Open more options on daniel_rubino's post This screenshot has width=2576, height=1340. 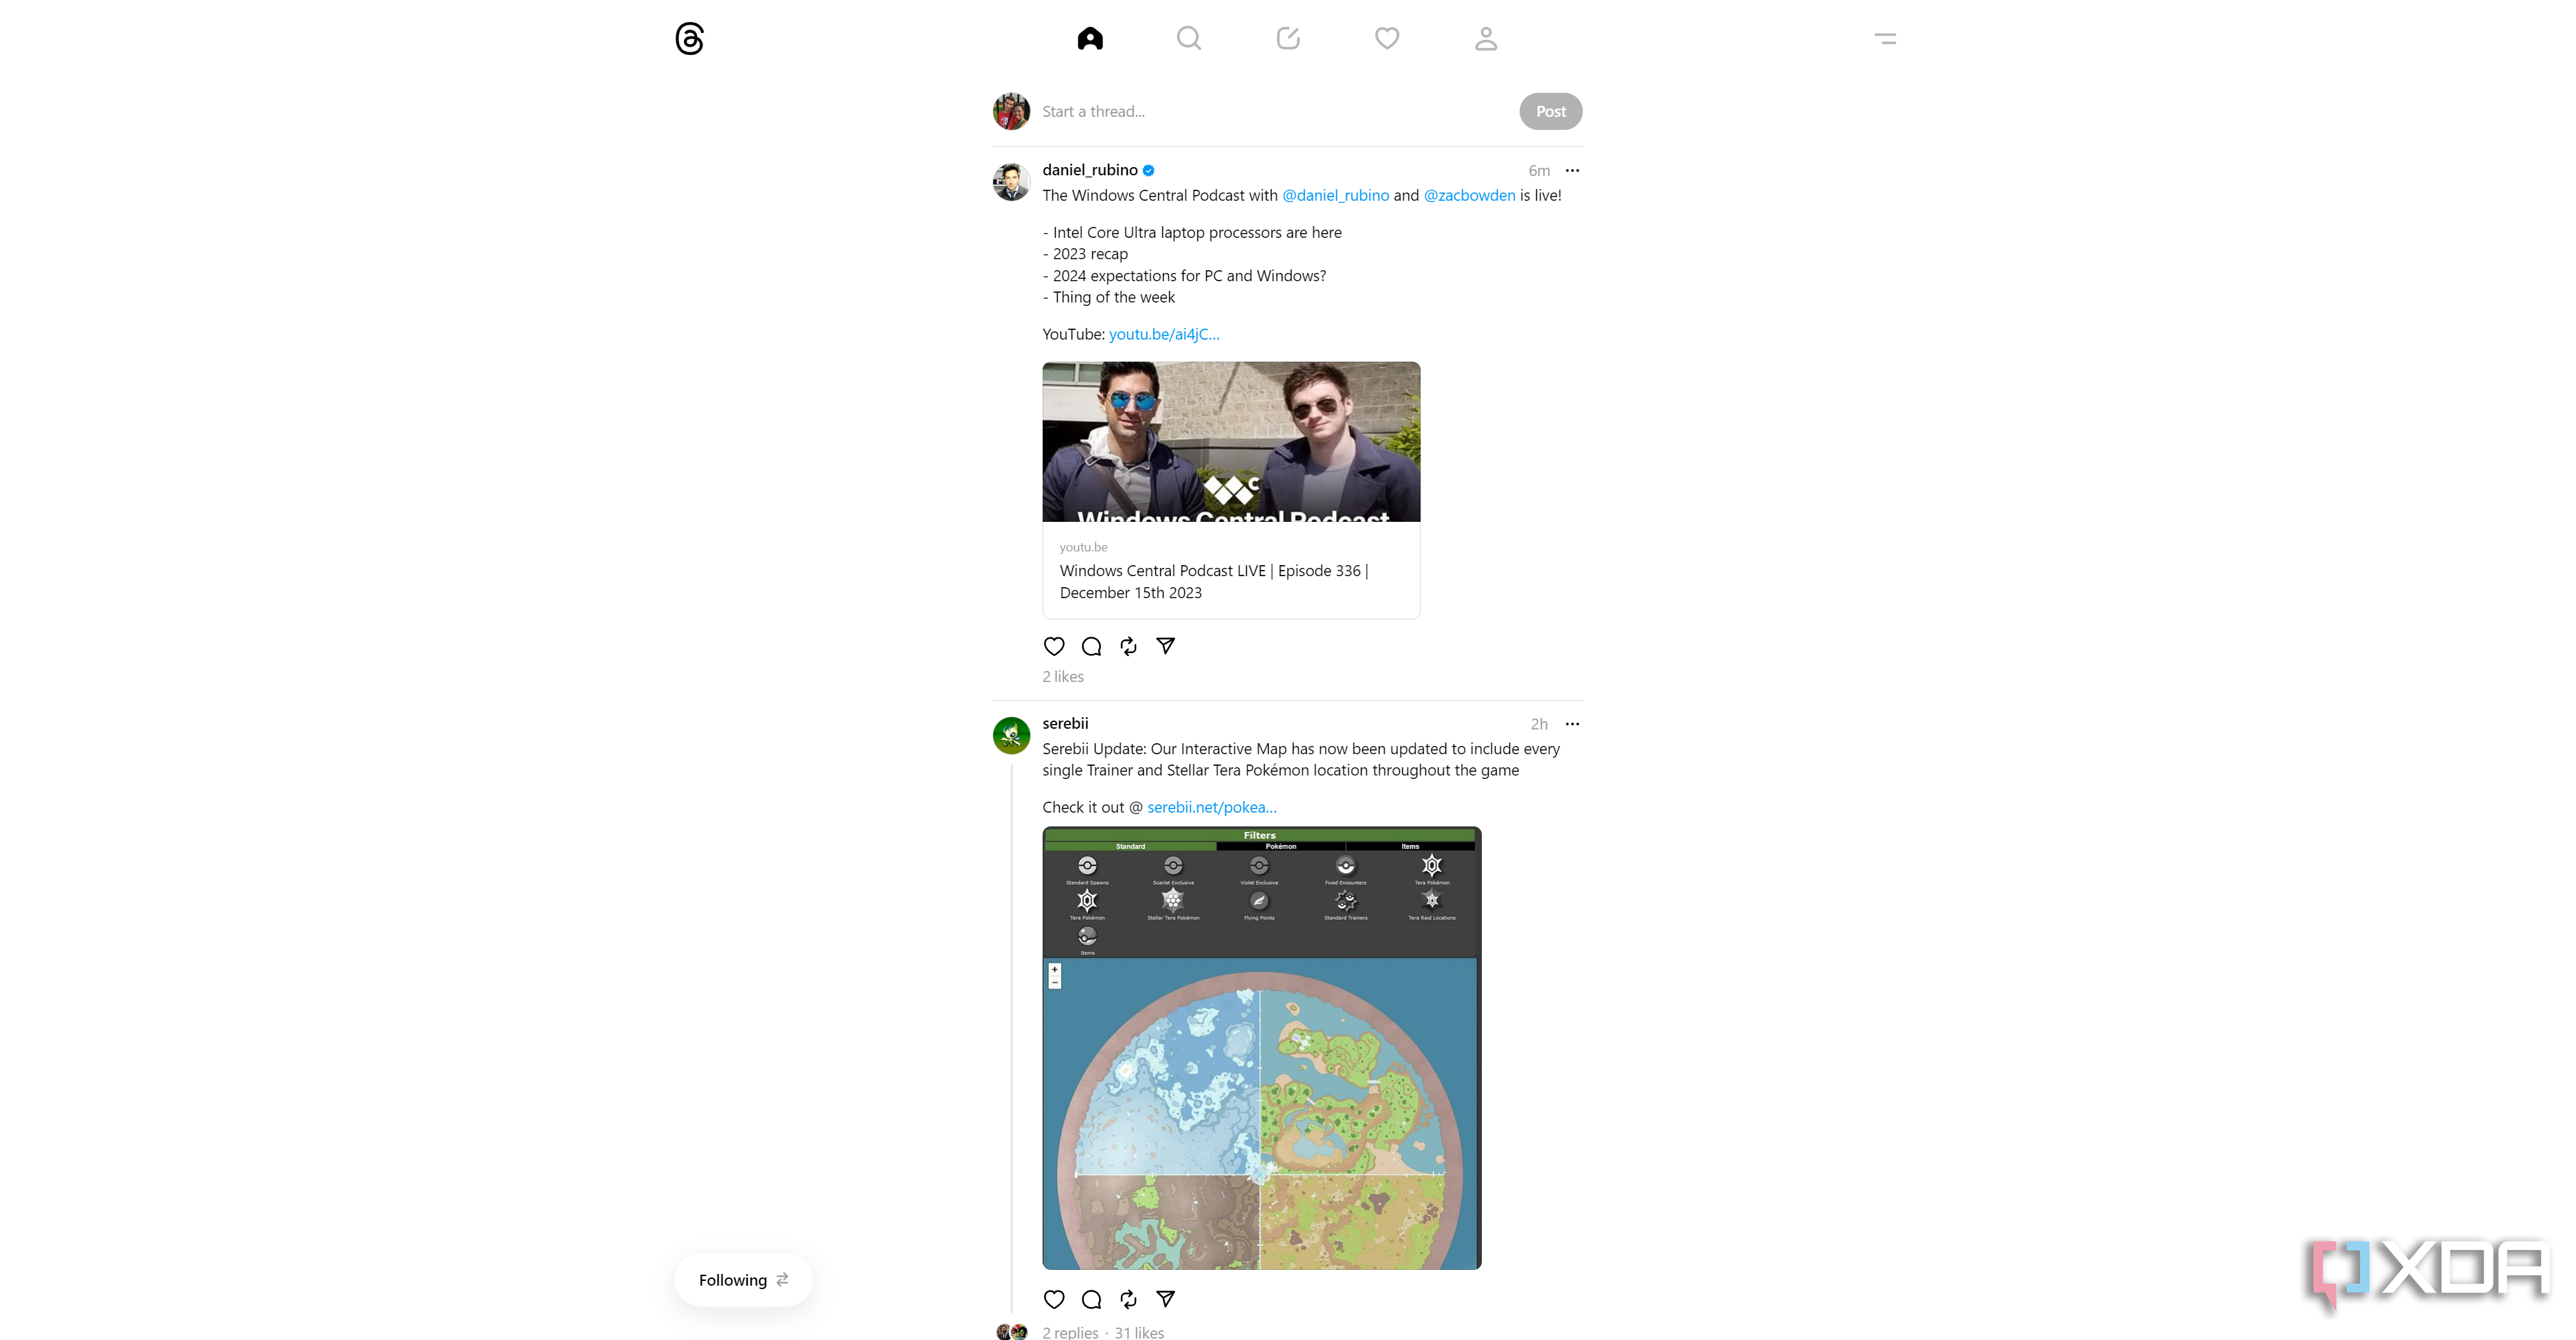click(1572, 171)
